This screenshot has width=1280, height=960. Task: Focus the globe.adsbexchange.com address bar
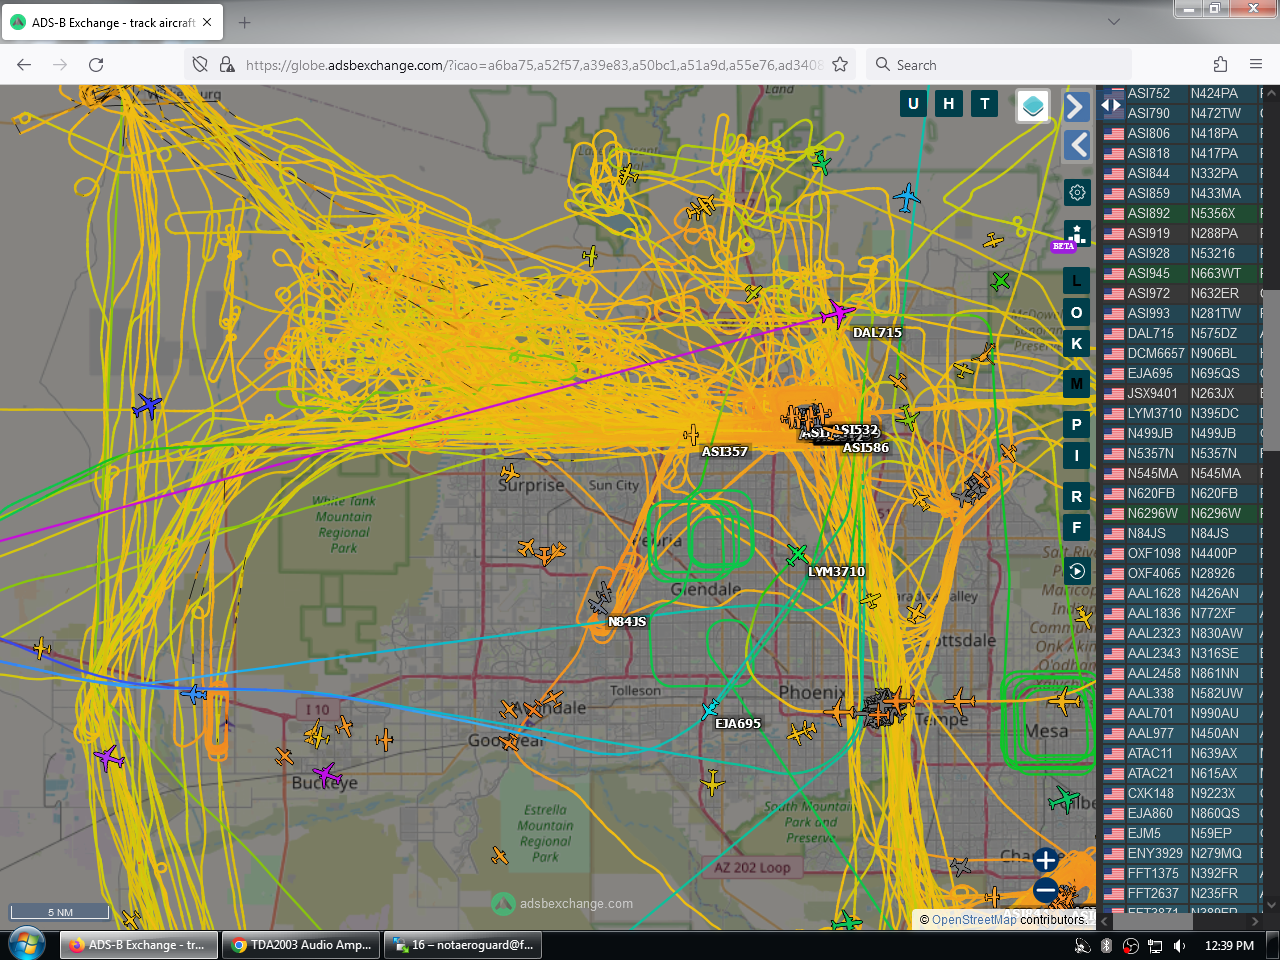click(x=533, y=65)
